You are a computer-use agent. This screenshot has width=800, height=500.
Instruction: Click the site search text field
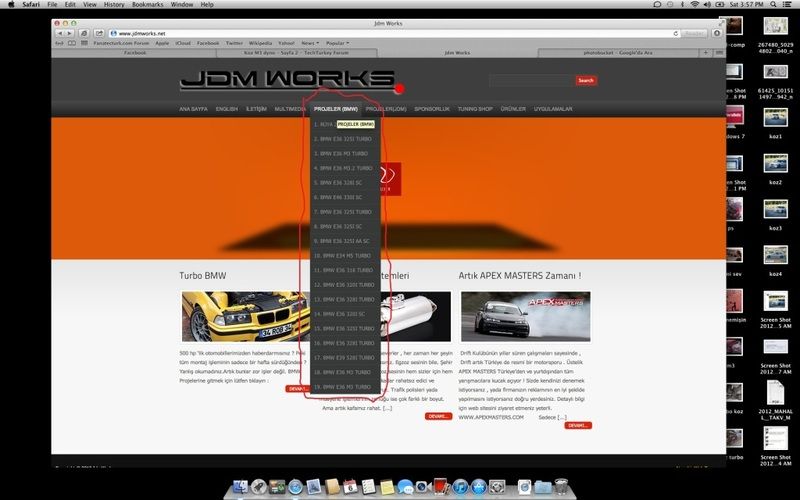[x=531, y=80]
